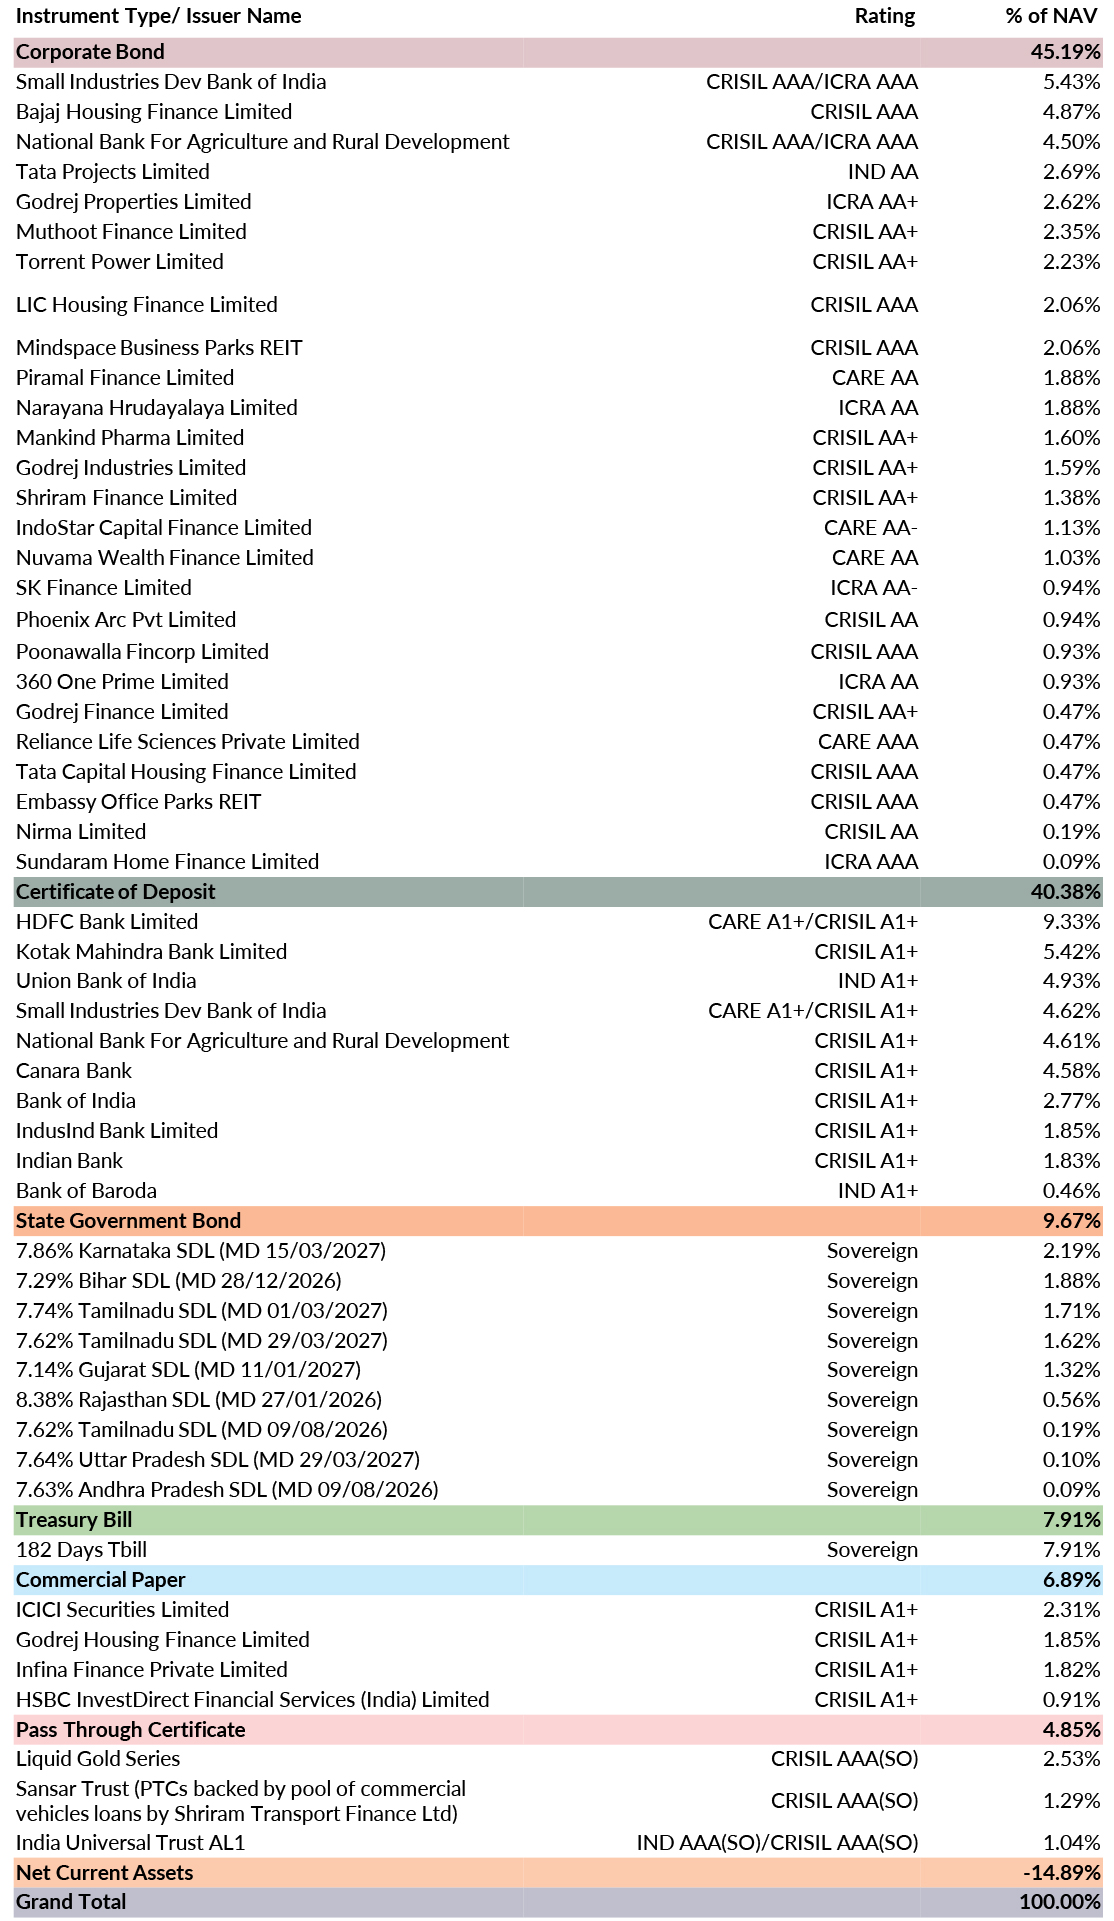Image resolution: width=1114 pixels, height=1921 pixels.
Task: Select the 182 Days Tbill row
Action: click(x=81, y=1549)
